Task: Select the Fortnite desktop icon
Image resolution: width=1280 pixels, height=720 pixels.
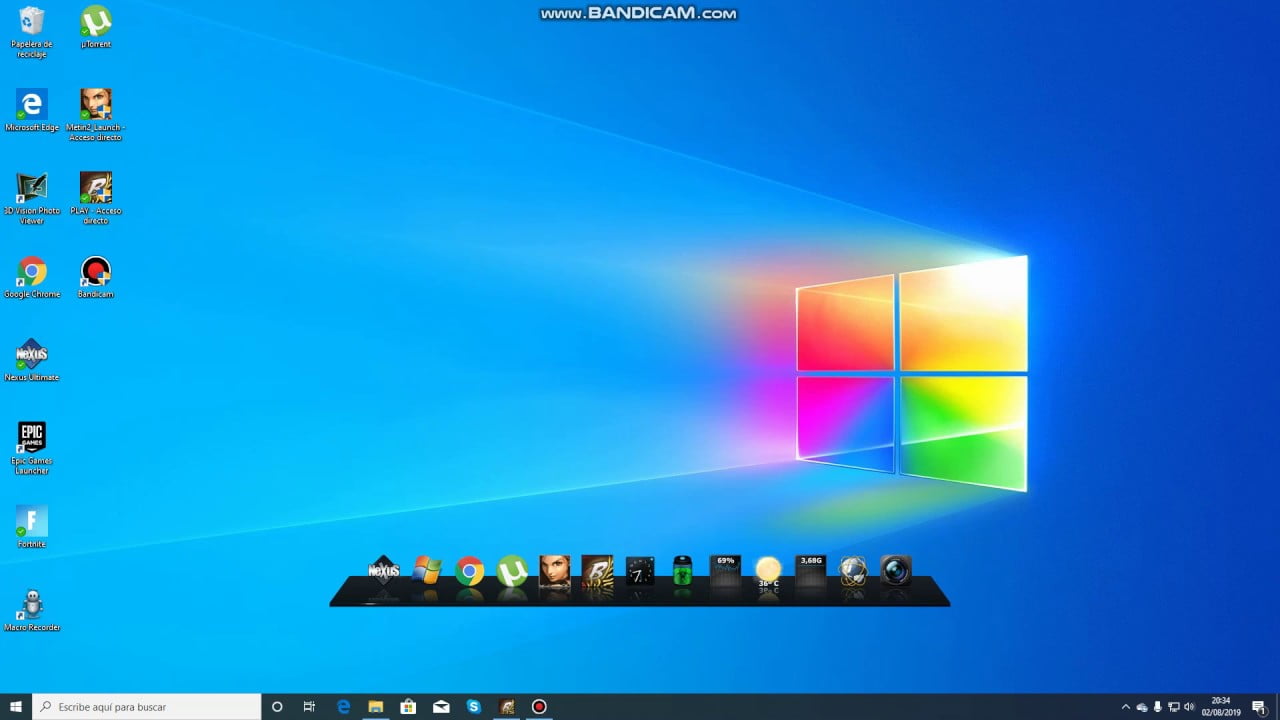Action: (x=31, y=527)
